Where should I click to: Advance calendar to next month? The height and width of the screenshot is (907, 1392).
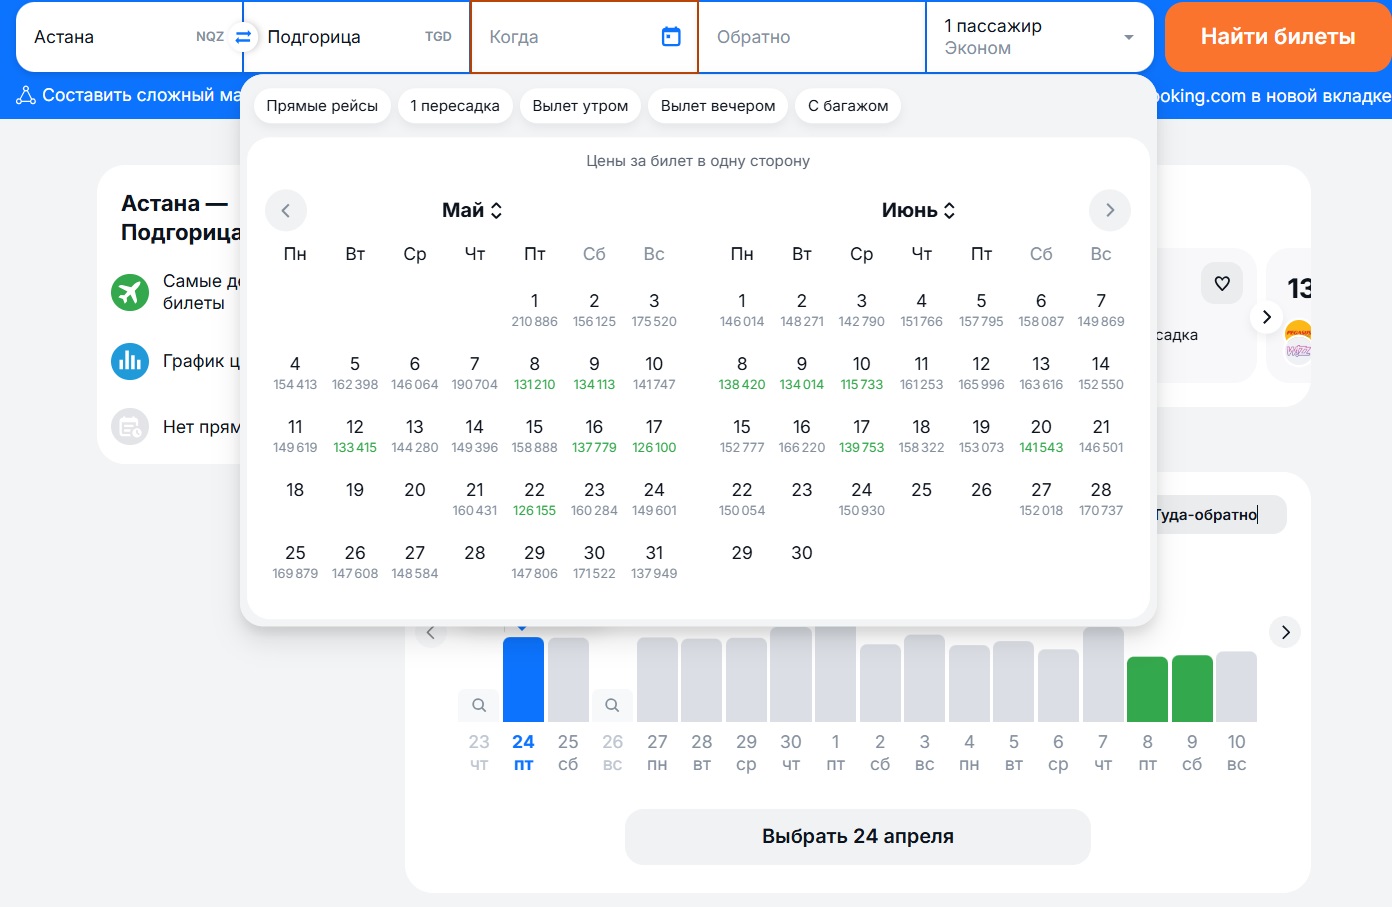click(1109, 210)
